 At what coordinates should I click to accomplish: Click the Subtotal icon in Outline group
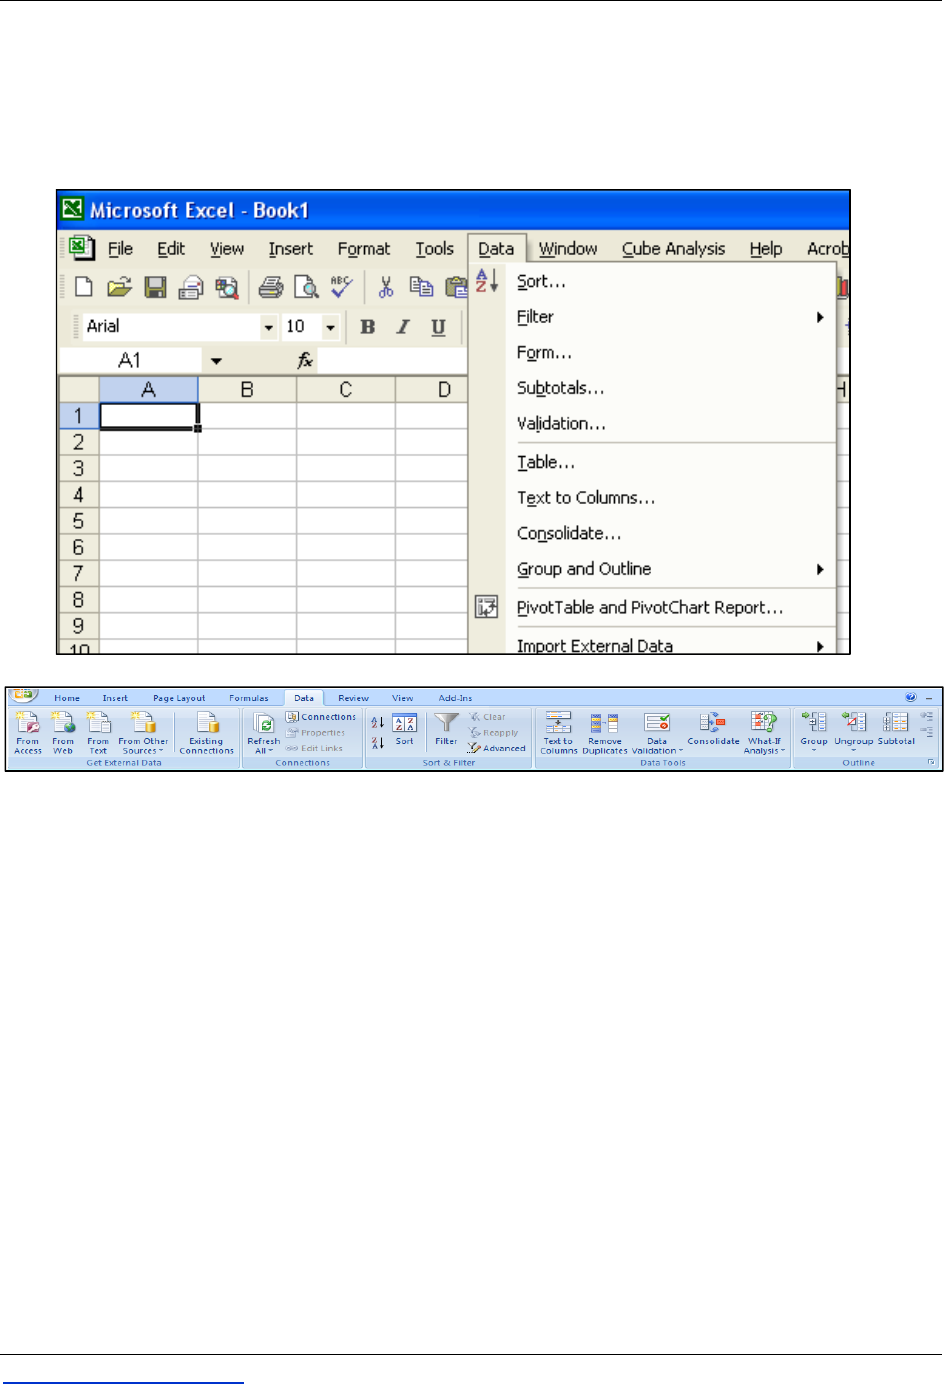pos(896,729)
